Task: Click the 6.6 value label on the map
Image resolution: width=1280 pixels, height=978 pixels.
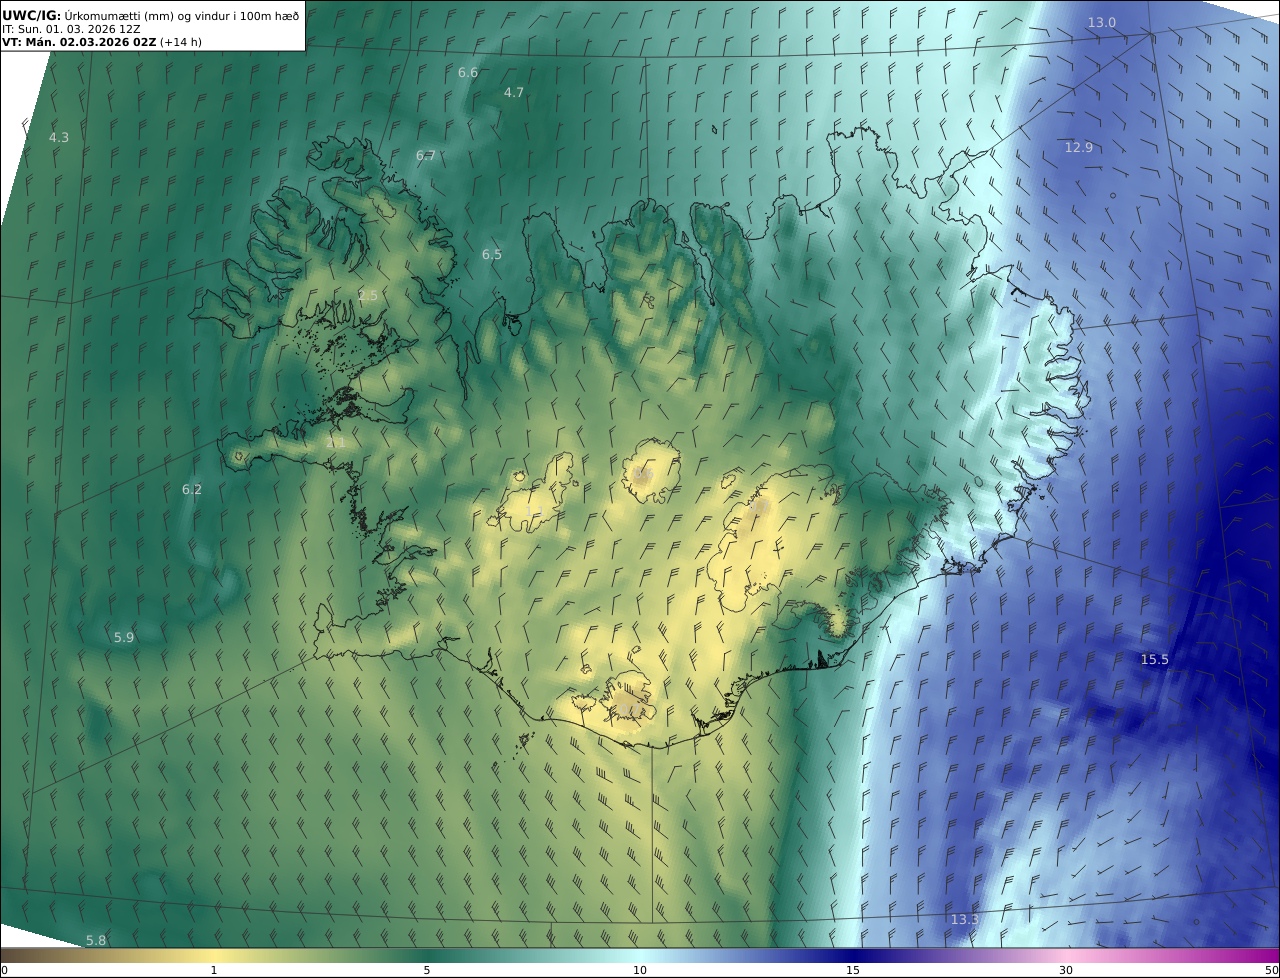Action: click(x=468, y=72)
